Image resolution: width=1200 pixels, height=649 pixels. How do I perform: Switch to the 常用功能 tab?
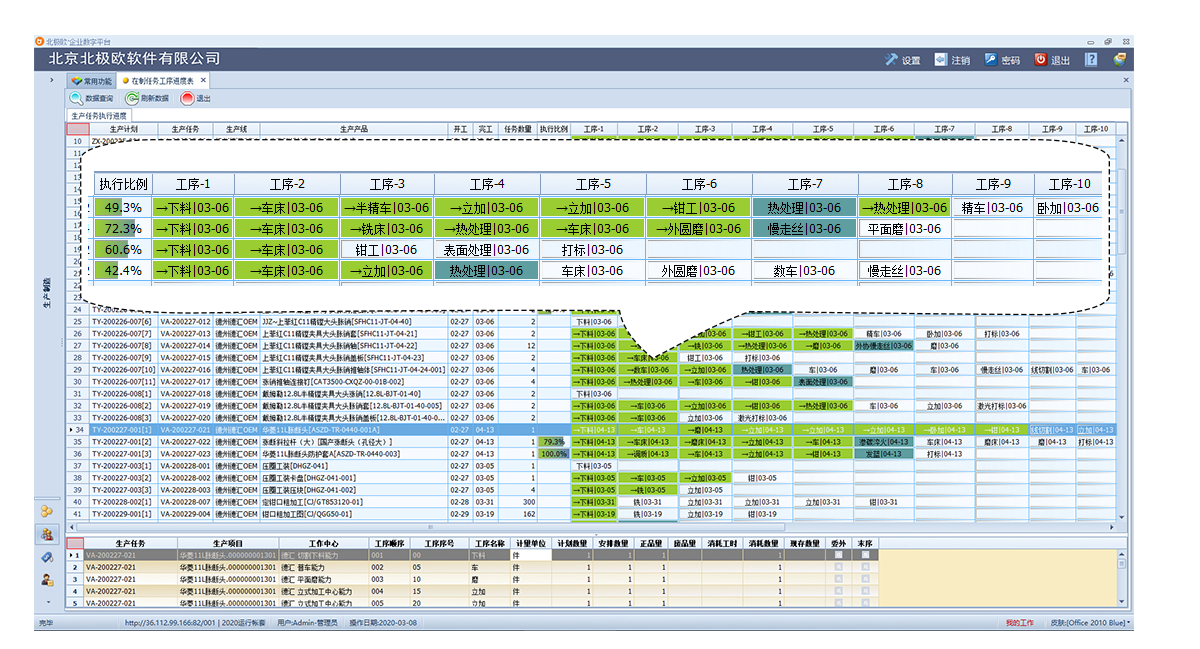(90, 80)
